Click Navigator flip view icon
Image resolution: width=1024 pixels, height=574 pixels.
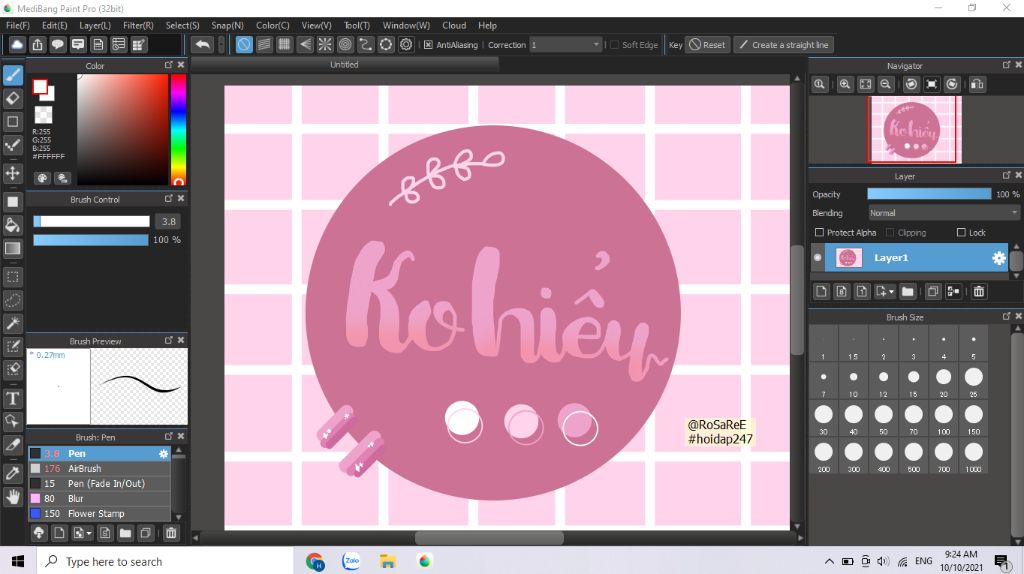coord(977,84)
